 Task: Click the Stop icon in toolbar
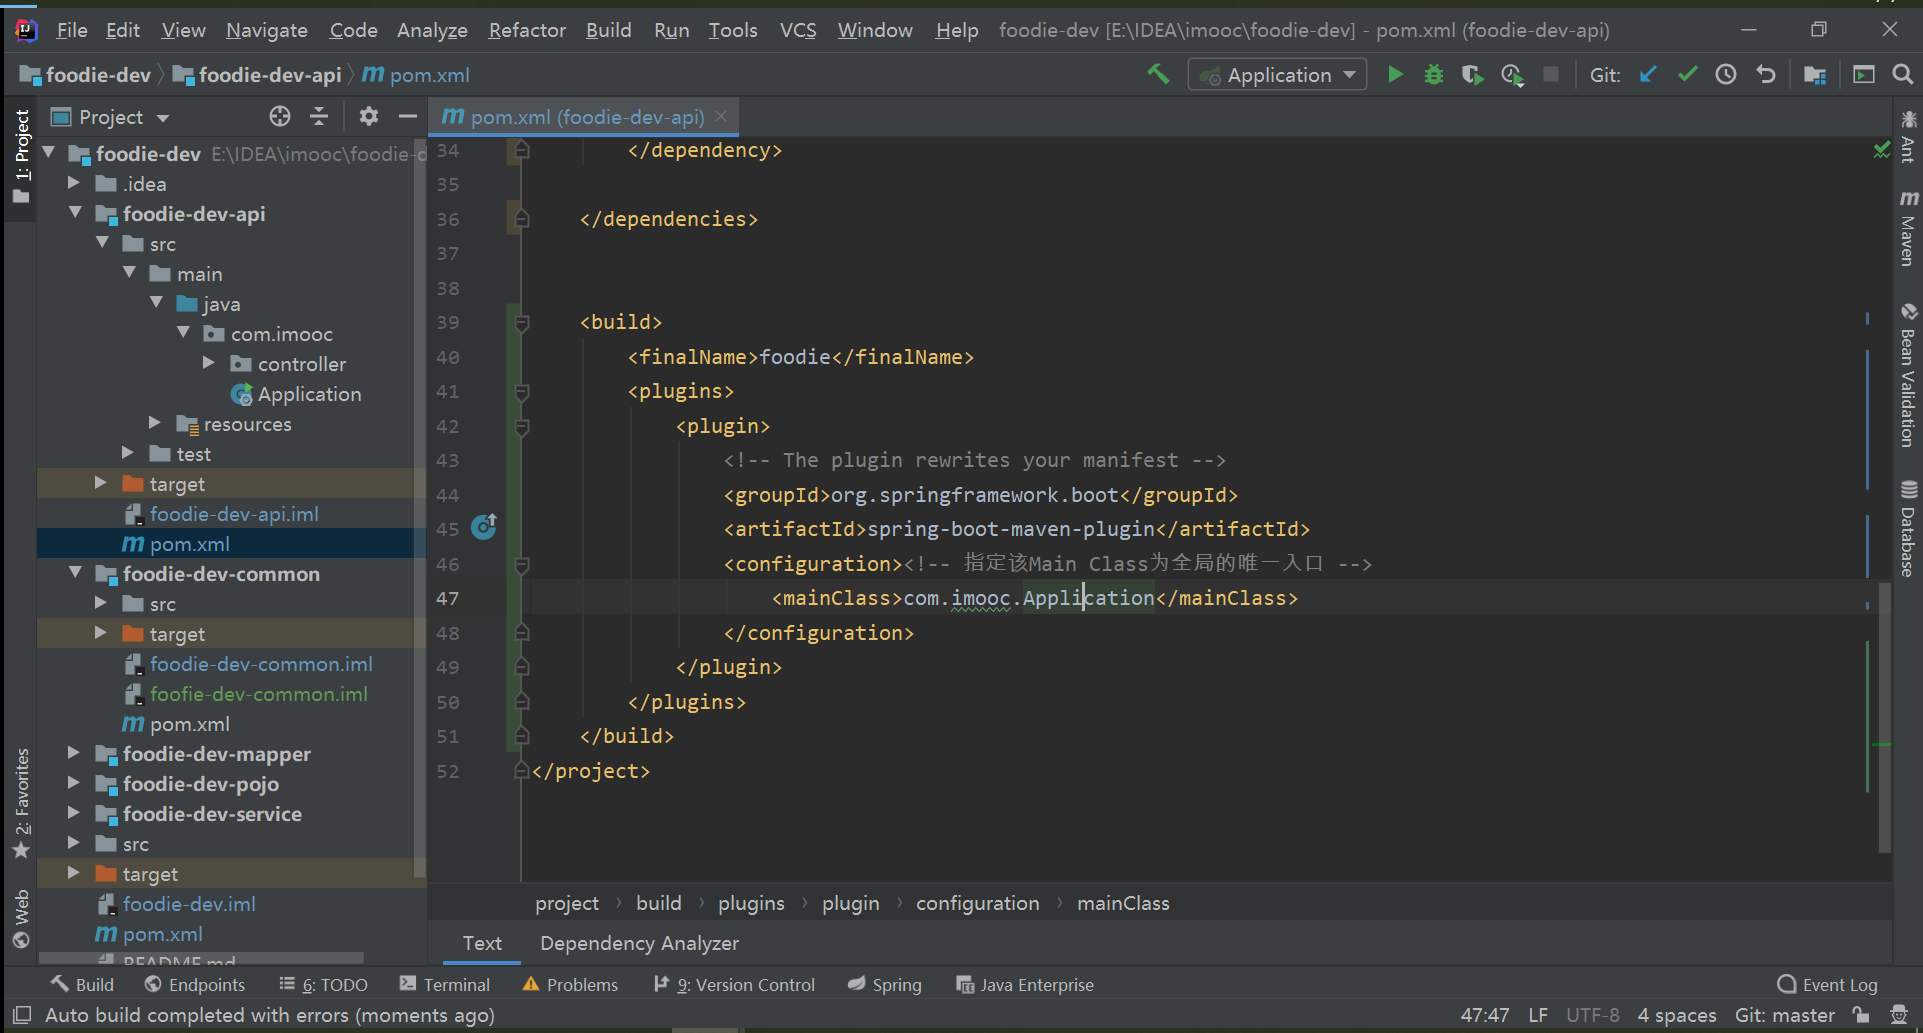point(1551,74)
